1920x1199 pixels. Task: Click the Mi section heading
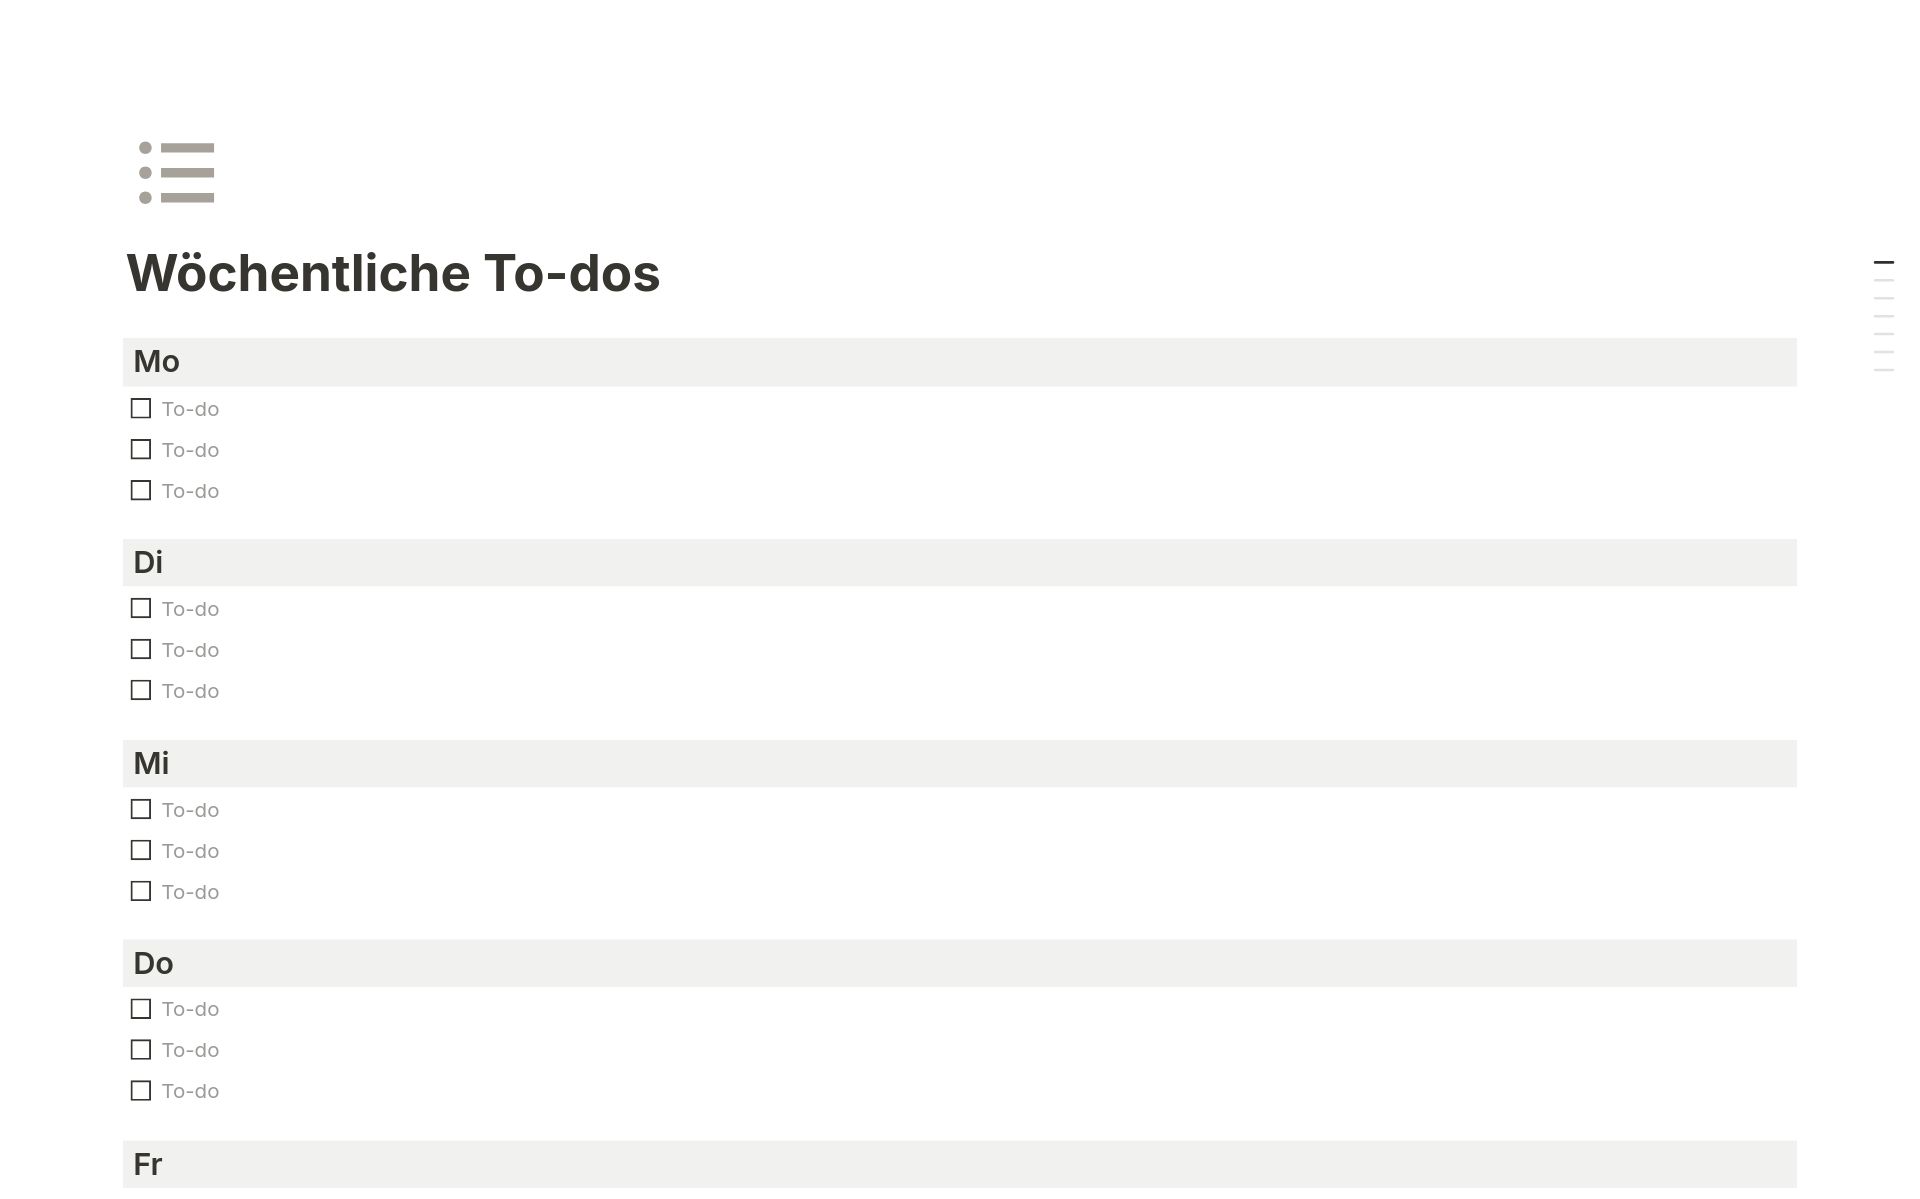click(151, 762)
